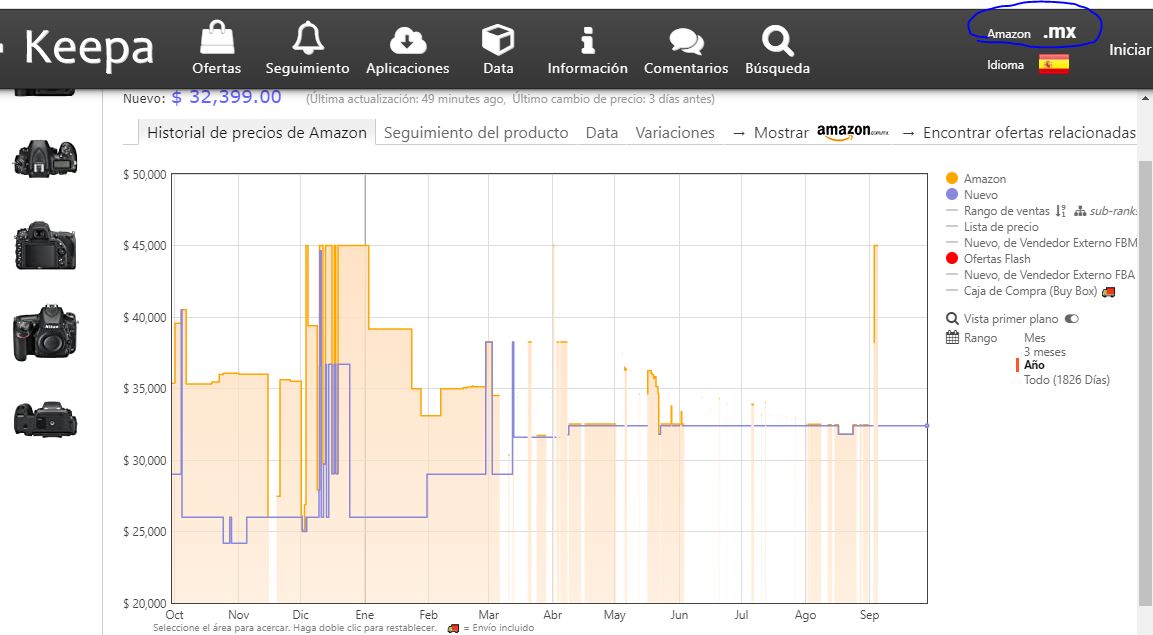Switch to Seguimiento del producto tab
Viewport: 1153px width, 635px height.
tap(476, 132)
